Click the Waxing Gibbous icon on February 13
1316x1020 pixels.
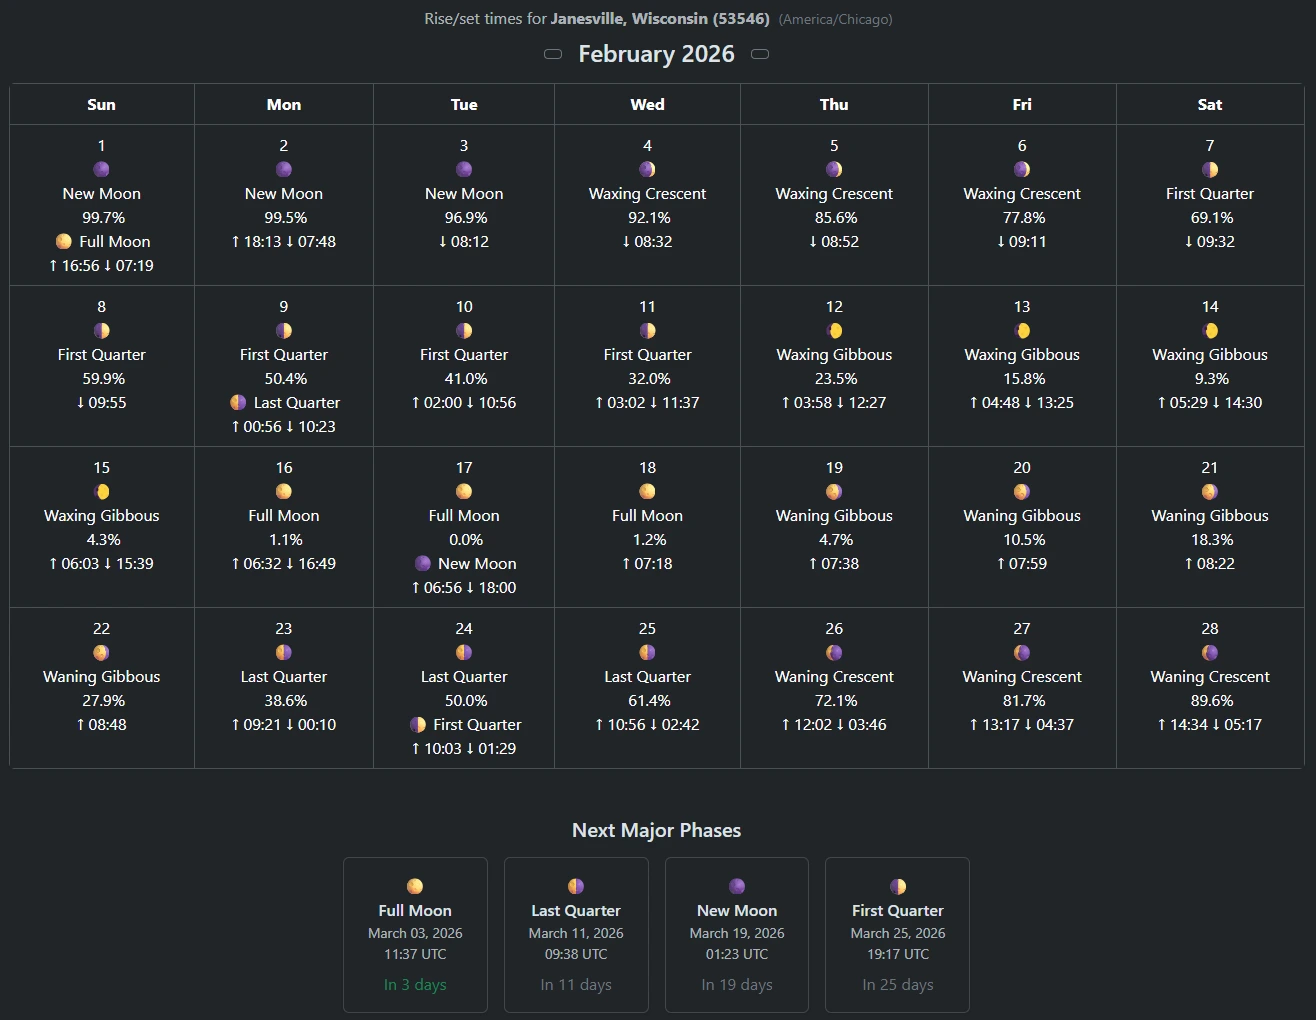1022,330
